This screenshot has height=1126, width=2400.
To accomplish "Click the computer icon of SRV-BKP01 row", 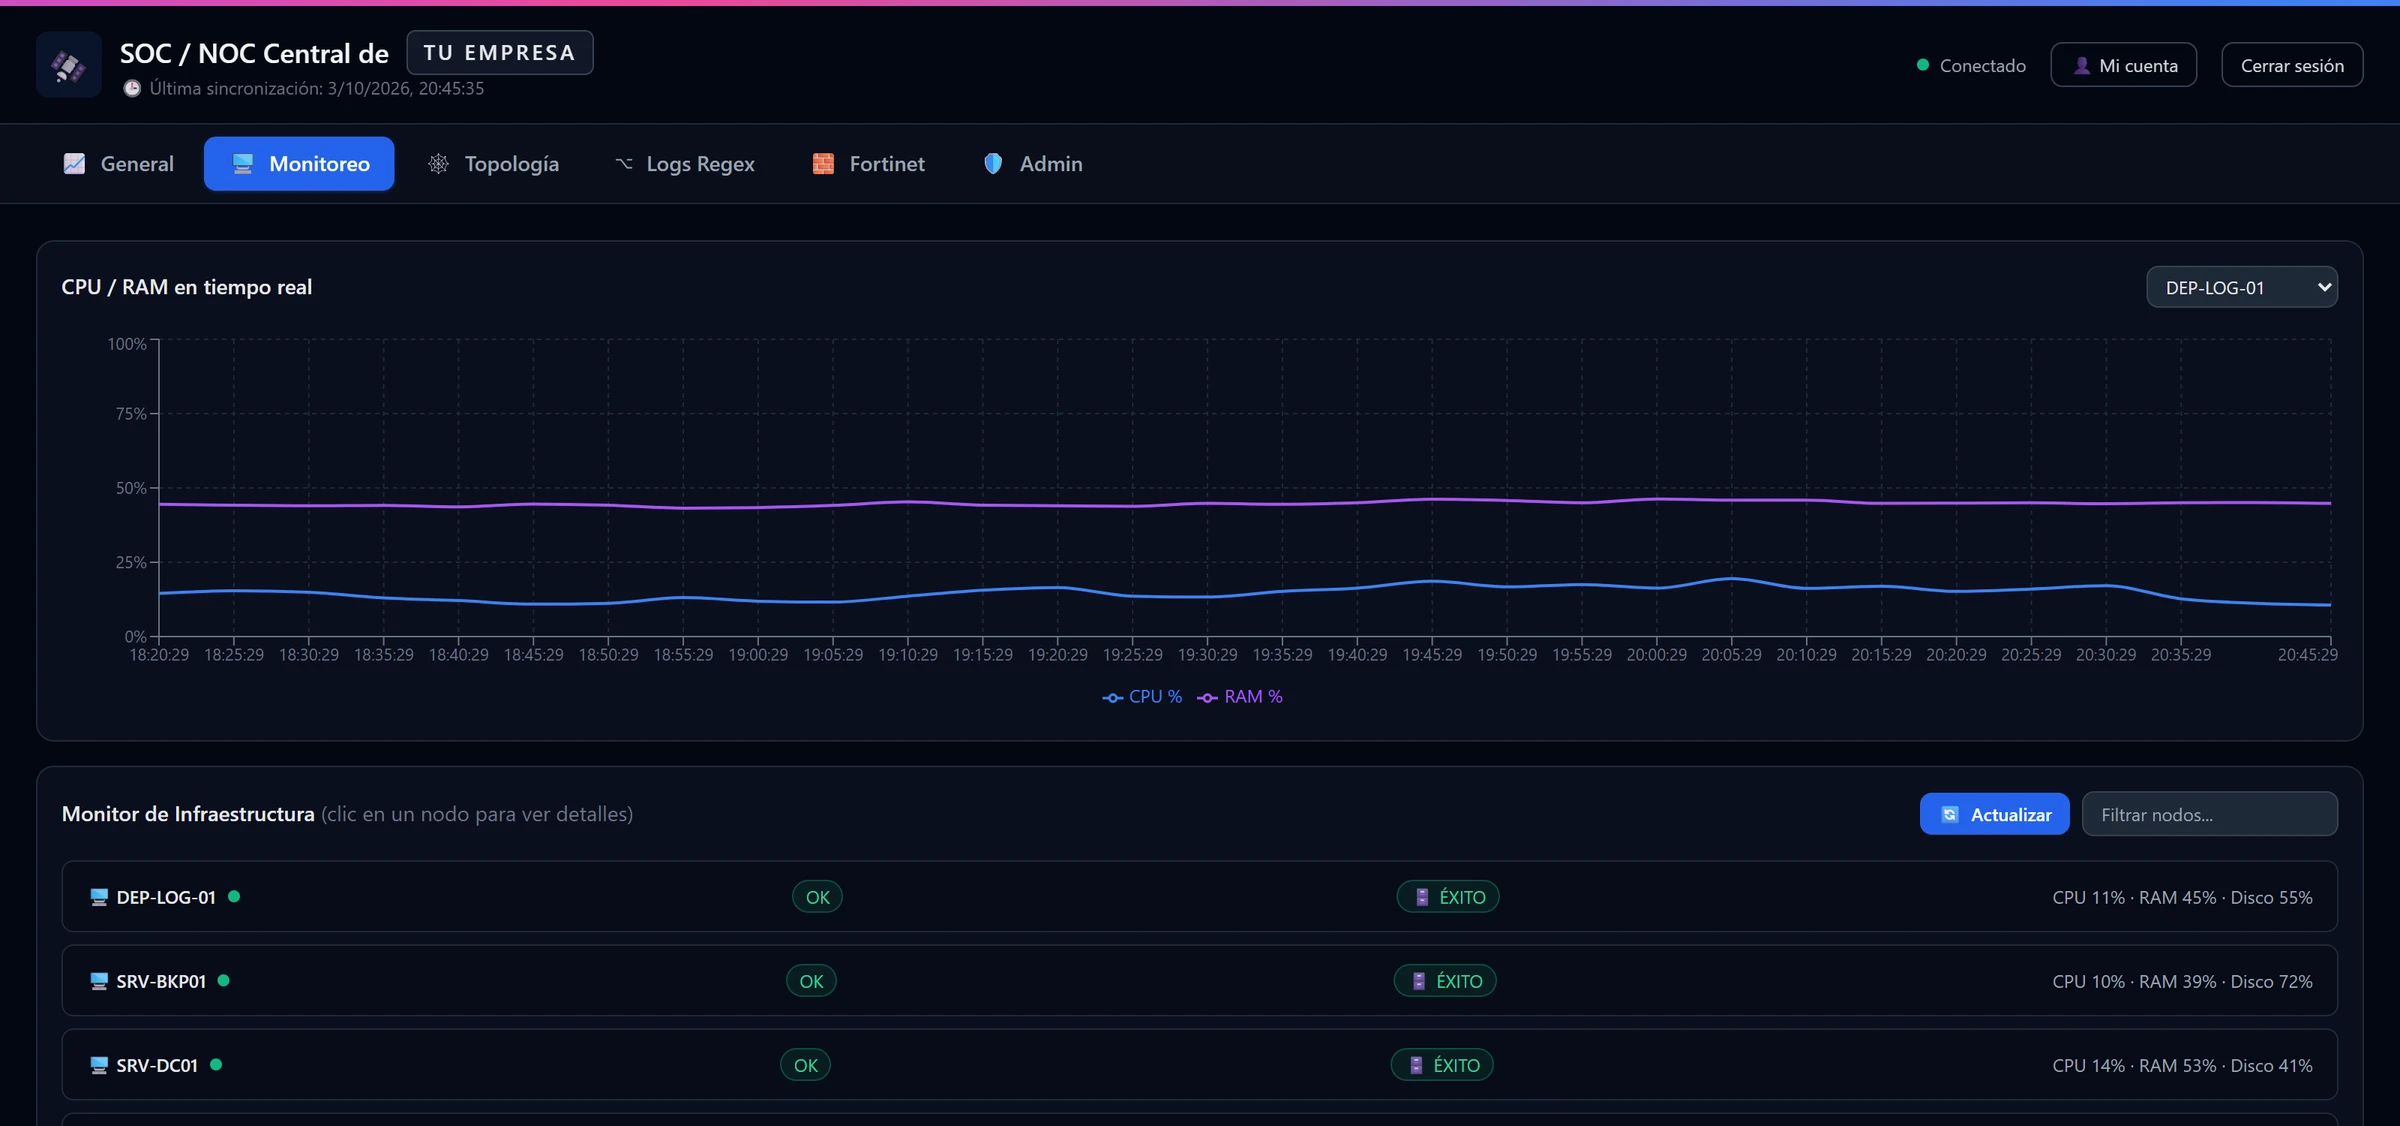I will click(99, 981).
